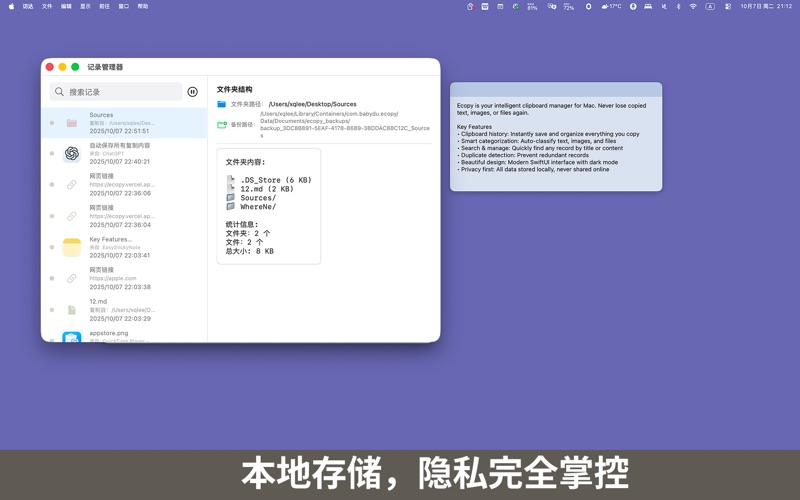Click the blue folder path icon
800x500 pixels.
(x=222, y=104)
